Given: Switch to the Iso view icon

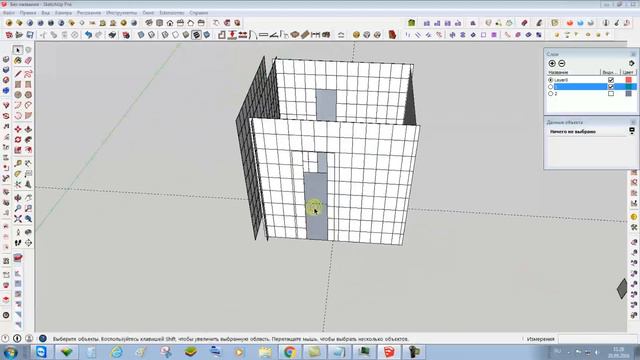Looking at the screenshot, I should click(149, 23).
